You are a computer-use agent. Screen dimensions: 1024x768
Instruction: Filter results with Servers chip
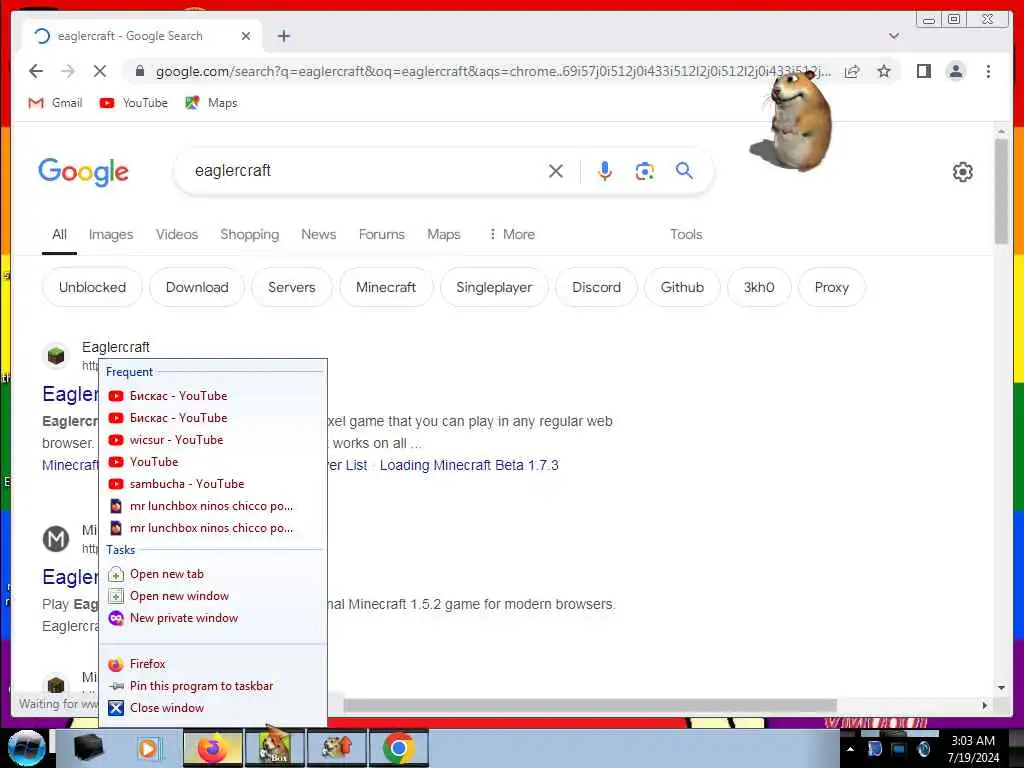coord(292,287)
